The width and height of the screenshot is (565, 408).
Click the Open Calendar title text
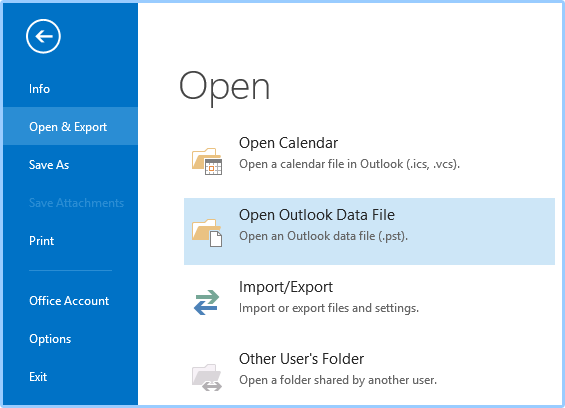(288, 143)
